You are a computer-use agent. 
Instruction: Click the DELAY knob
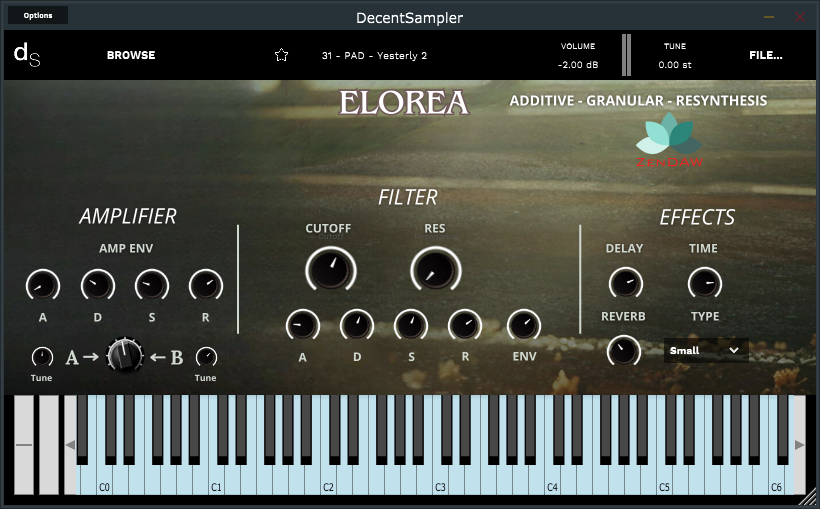coord(625,284)
